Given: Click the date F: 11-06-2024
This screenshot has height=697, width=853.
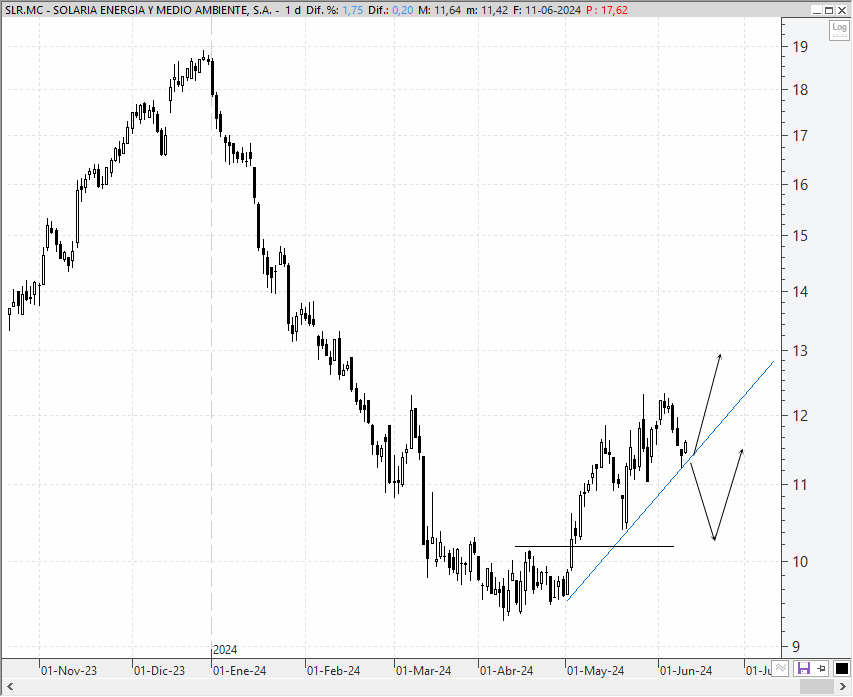Looking at the screenshot, I should [547, 10].
